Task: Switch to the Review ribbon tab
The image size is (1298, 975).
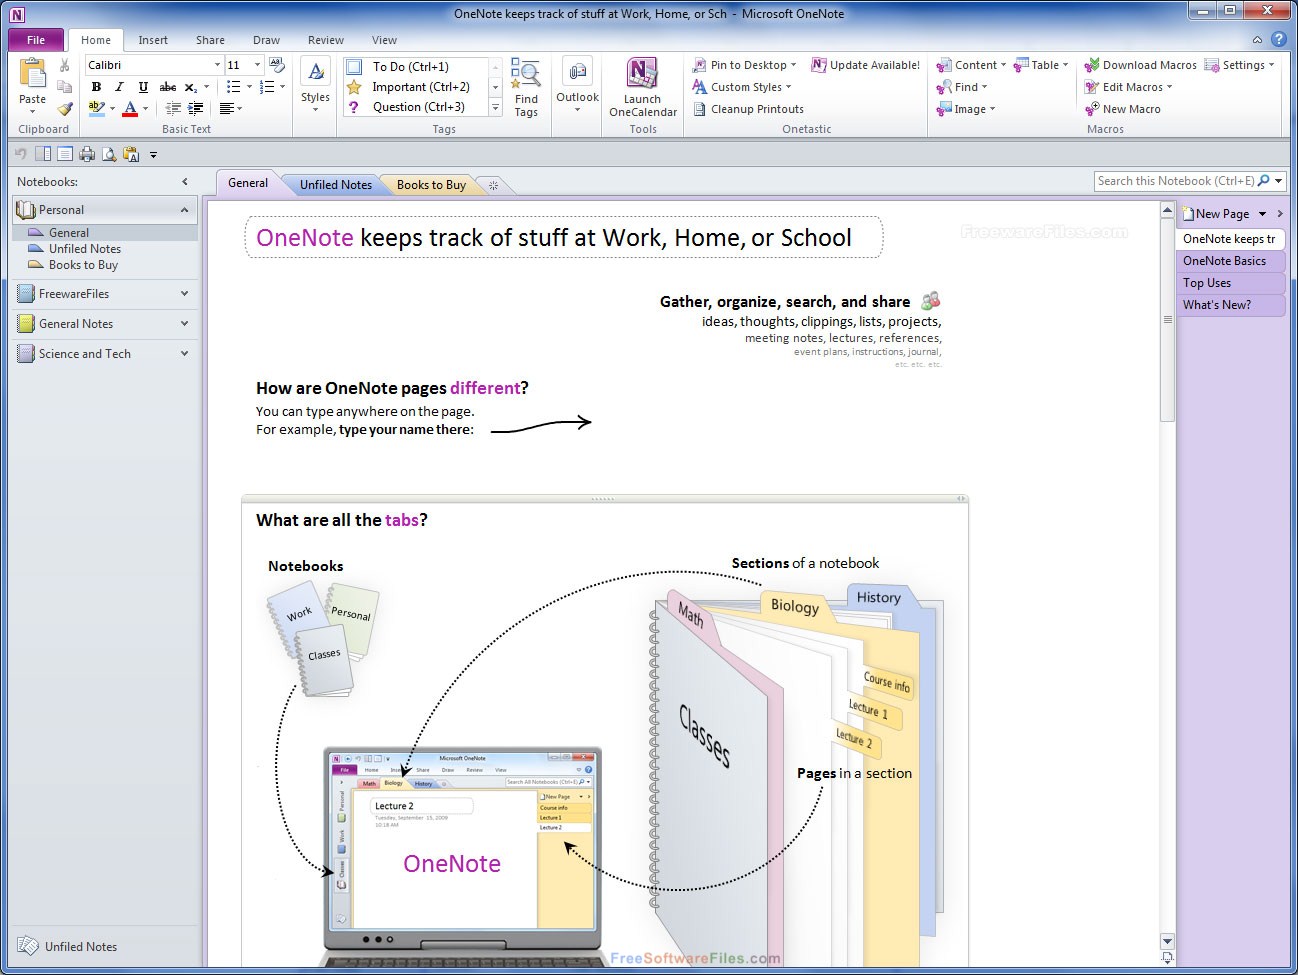Action: click(x=326, y=40)
